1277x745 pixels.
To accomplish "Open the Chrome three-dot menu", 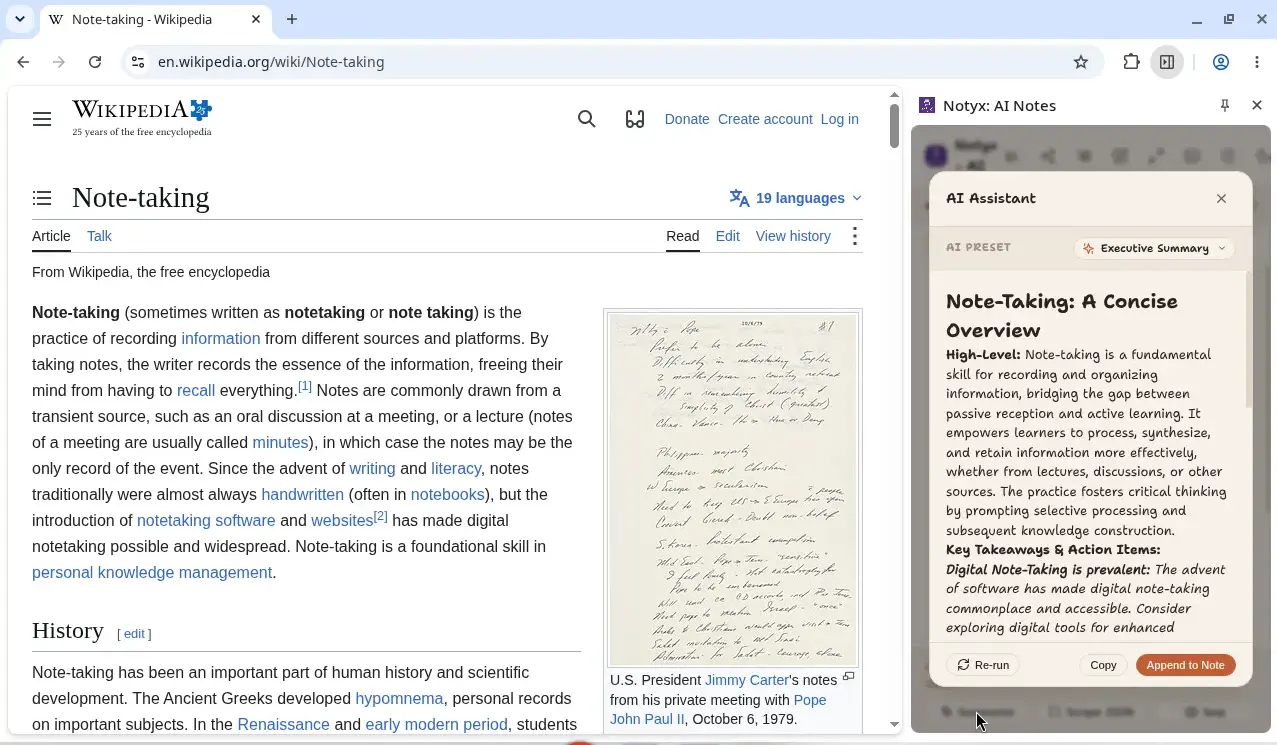I will tap(1257, 62).
